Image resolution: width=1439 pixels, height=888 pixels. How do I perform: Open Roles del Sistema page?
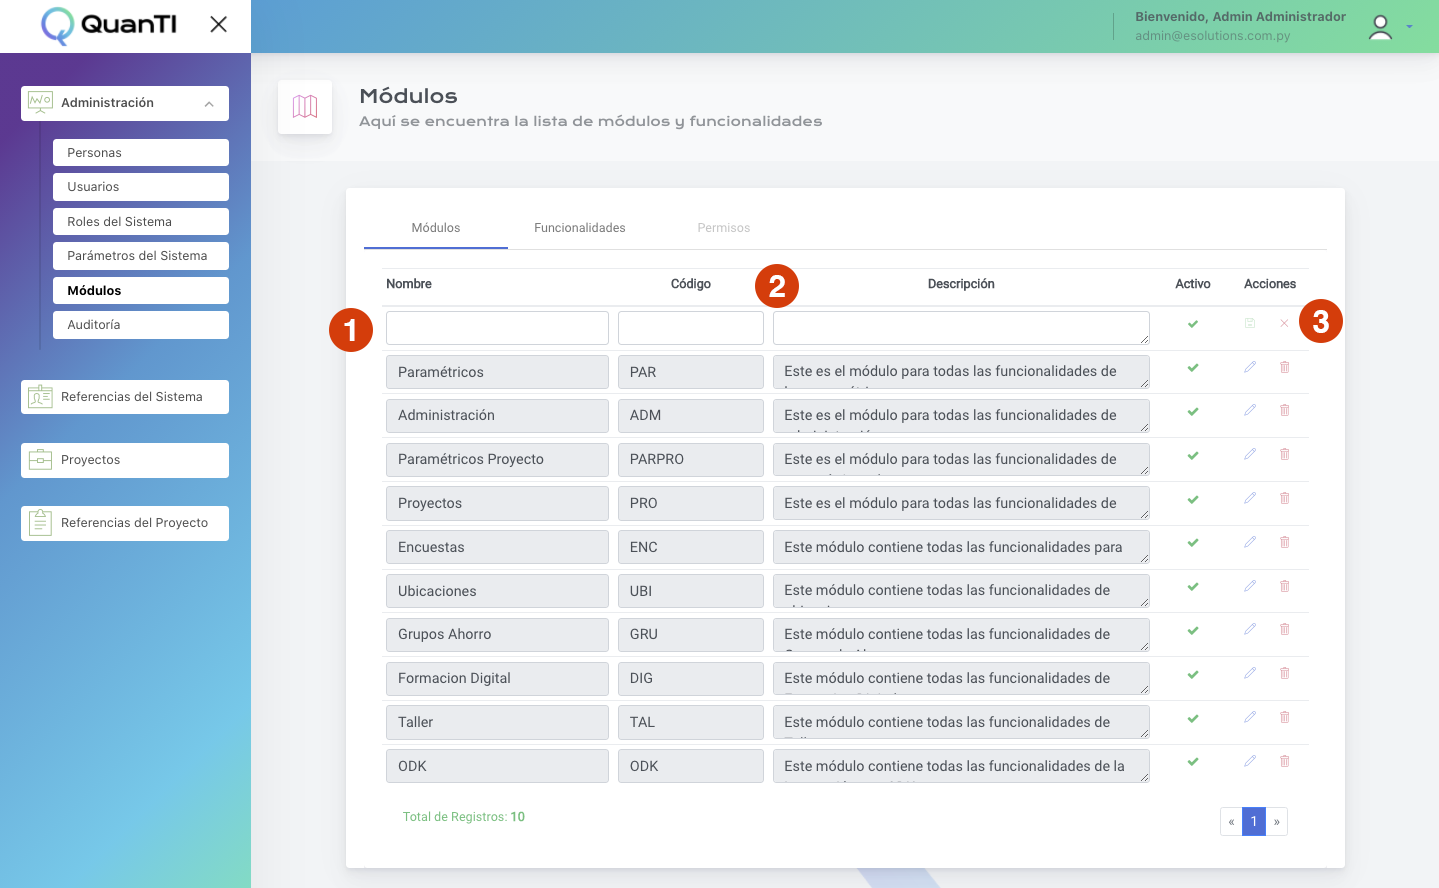[x=141, y=222]
